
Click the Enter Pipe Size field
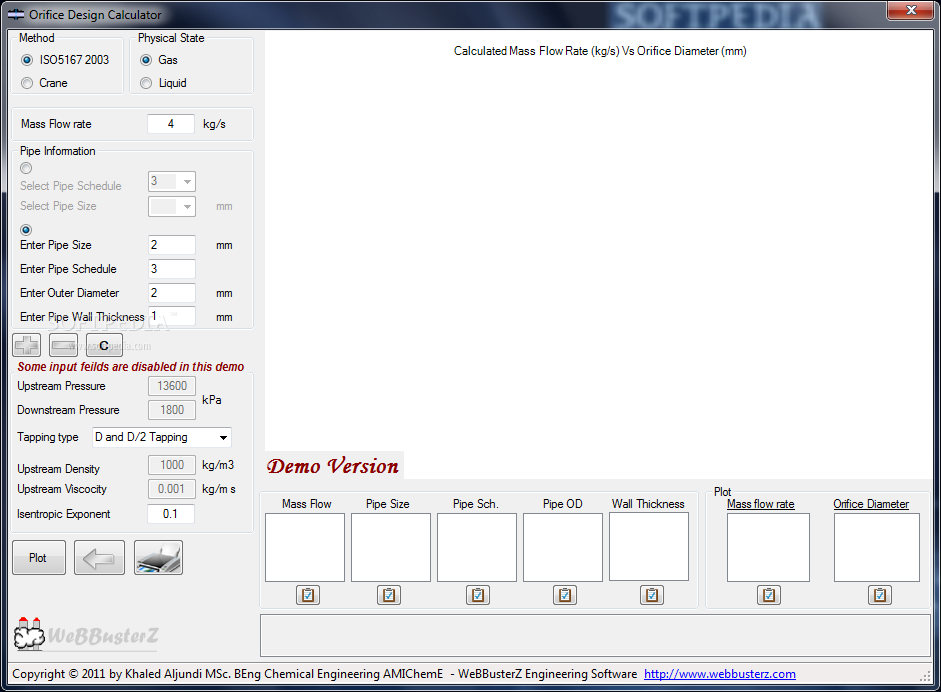point(172,245)
